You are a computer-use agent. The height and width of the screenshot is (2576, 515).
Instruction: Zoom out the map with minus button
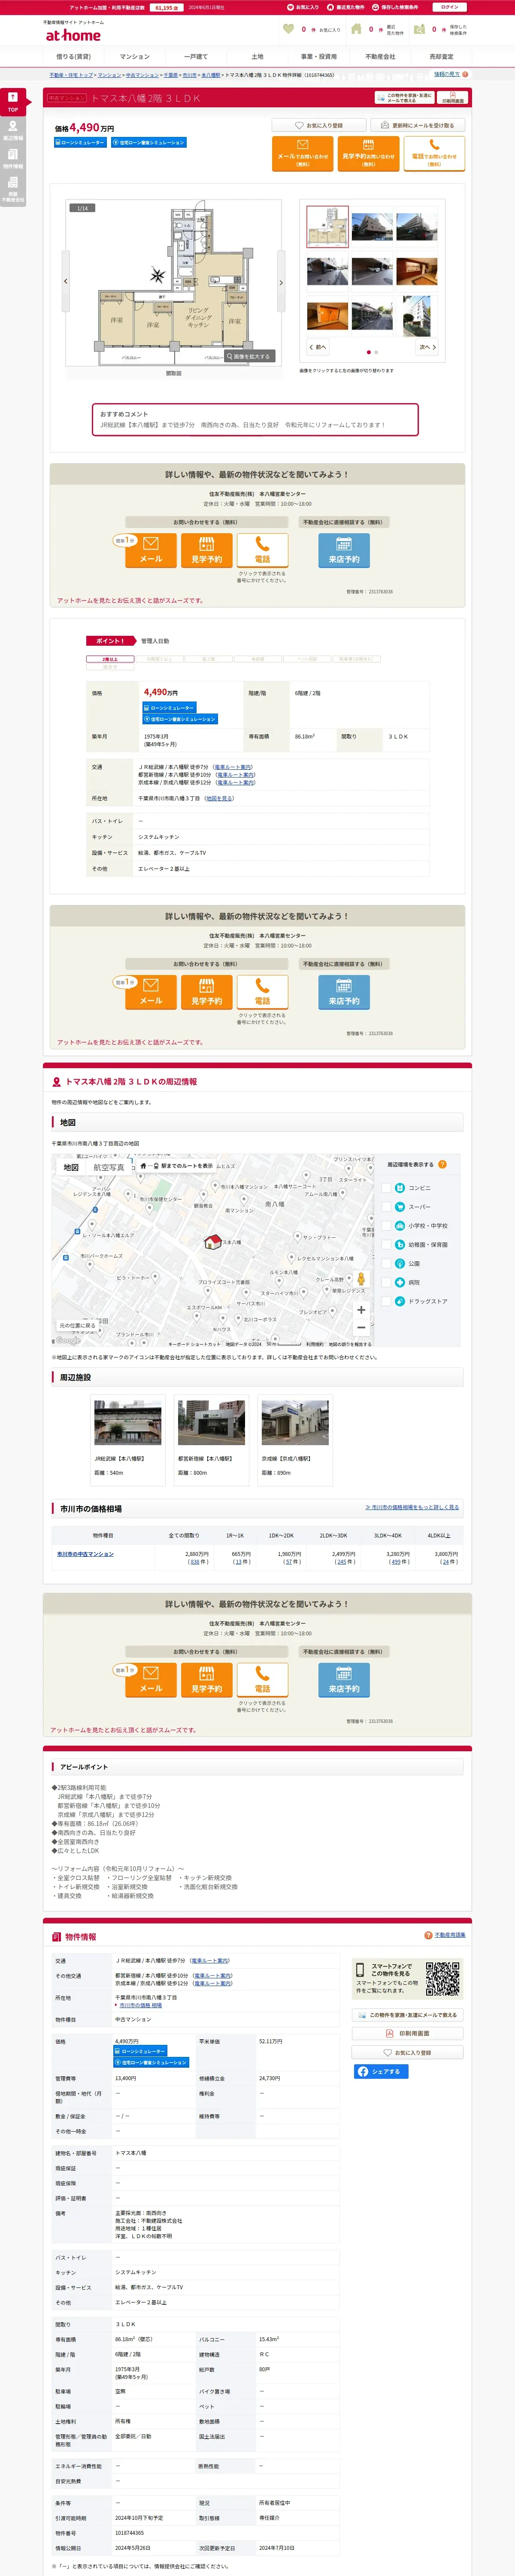[x=361, y=1328]
